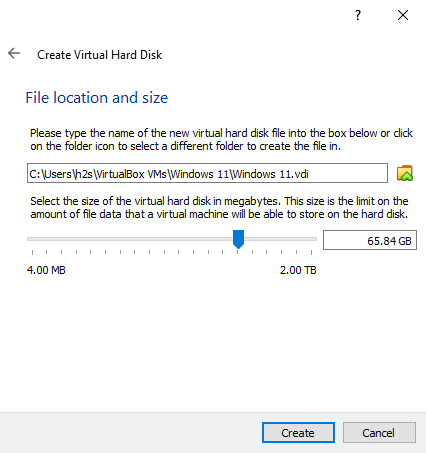Viewport: 426px width, 453px height.
Task: Click the last tick mark under the slider
Action: tap(311, 252)
